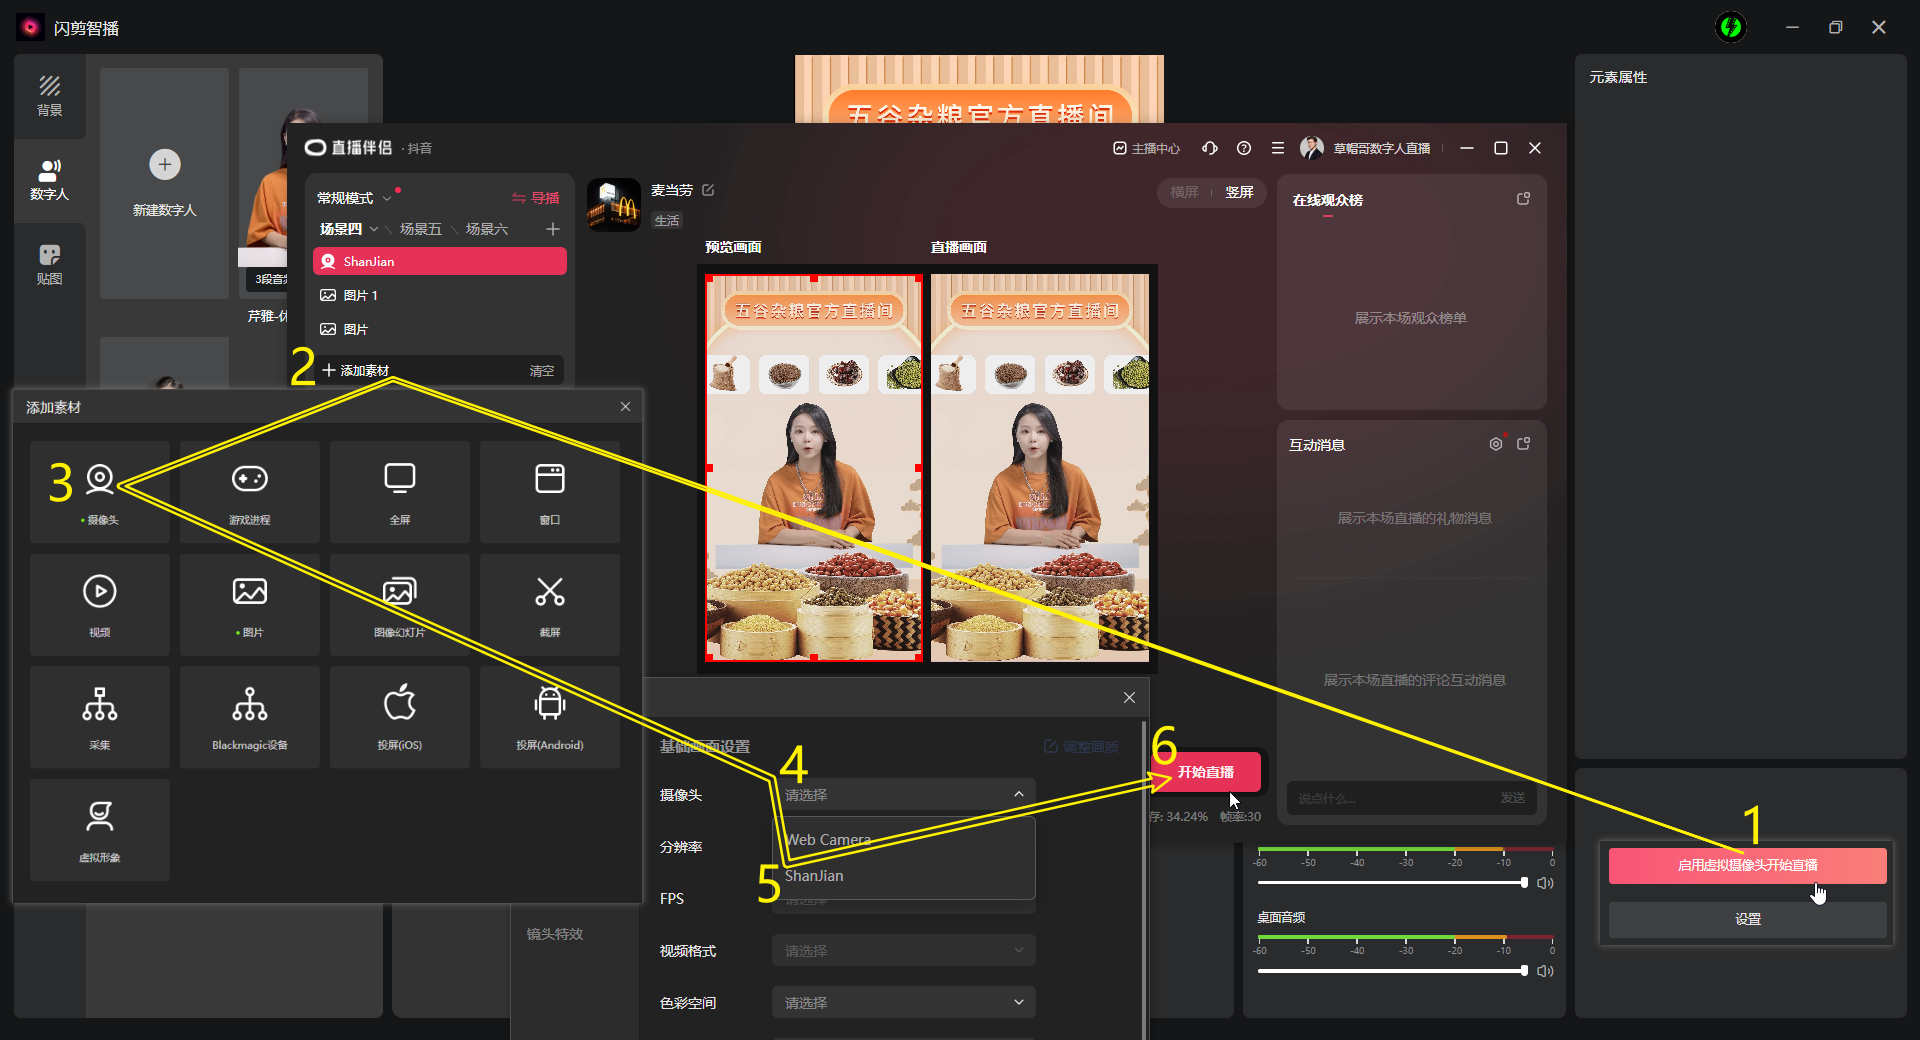Click 启用虚拟摄像头开始直播 button

tap(1747, 865)
